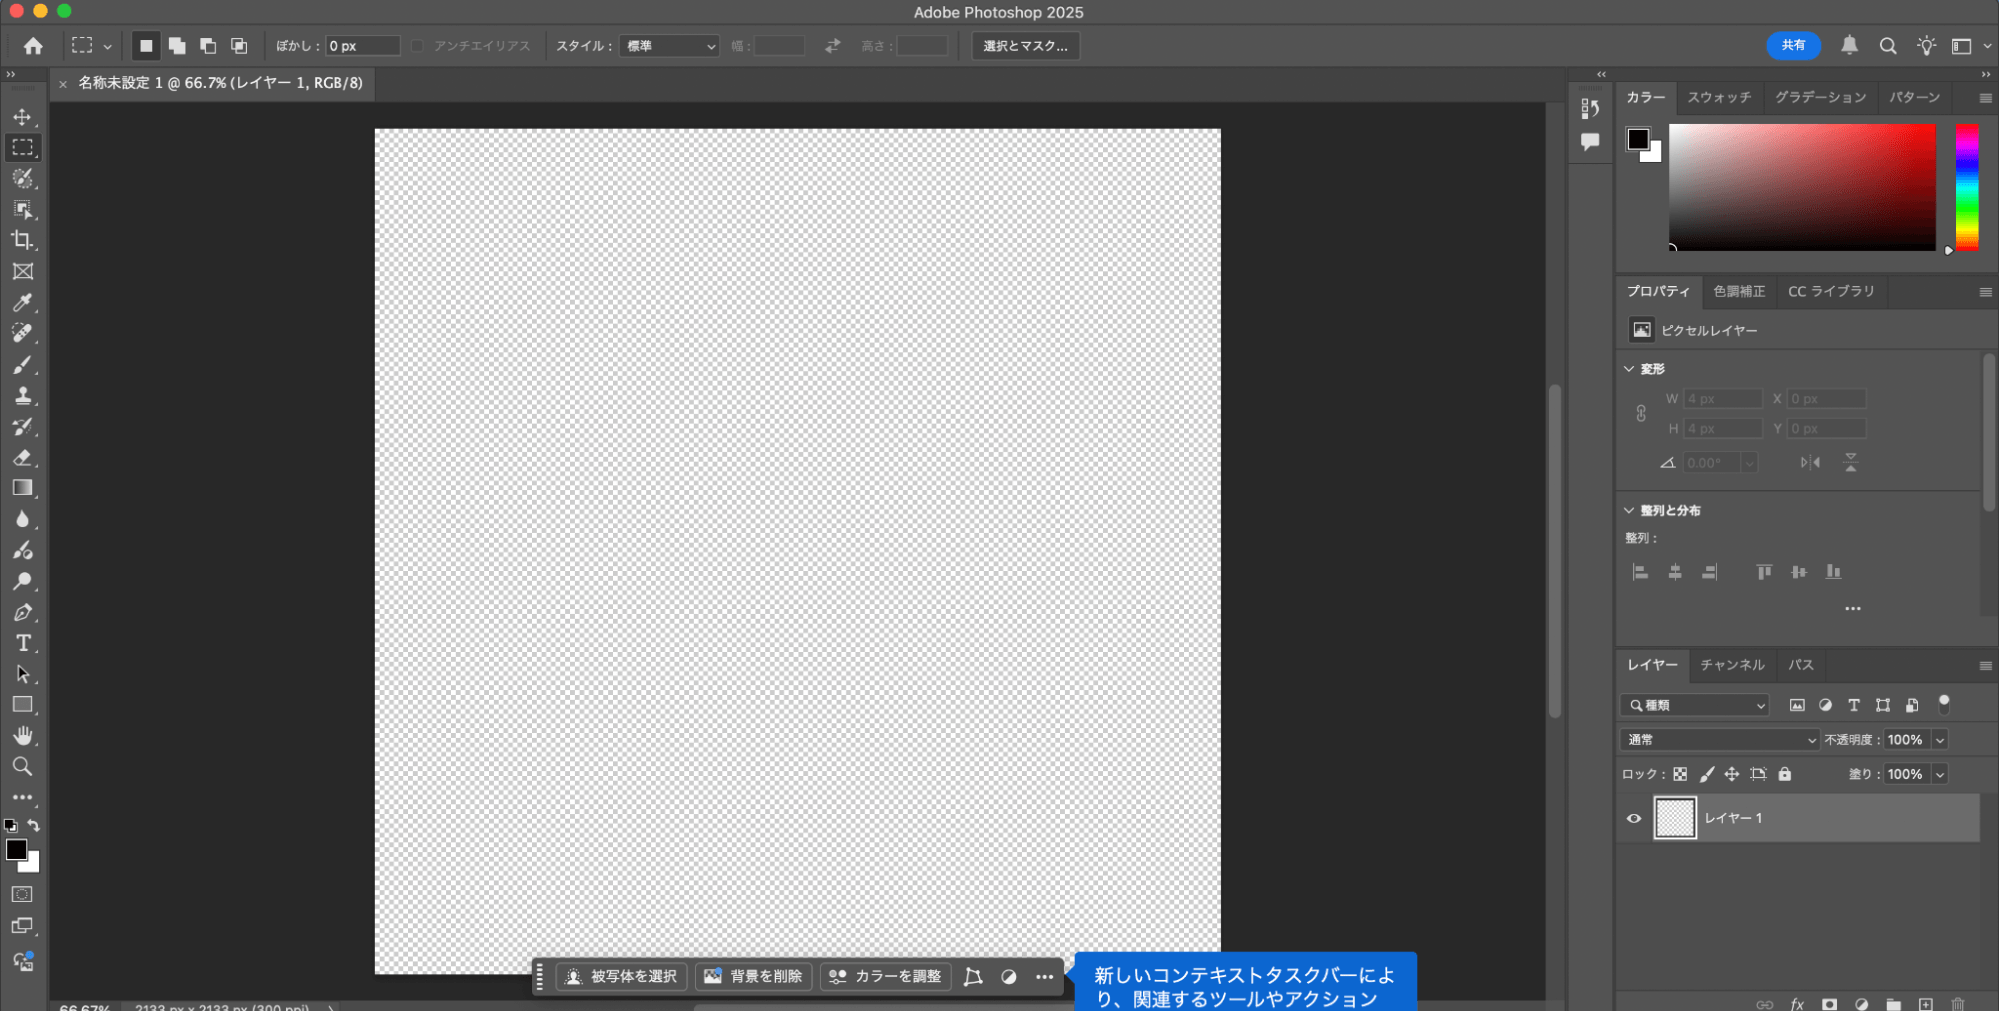Click the 選択とマスク button
This screenshot has width=1999, height=1012.
[1025, 46]
